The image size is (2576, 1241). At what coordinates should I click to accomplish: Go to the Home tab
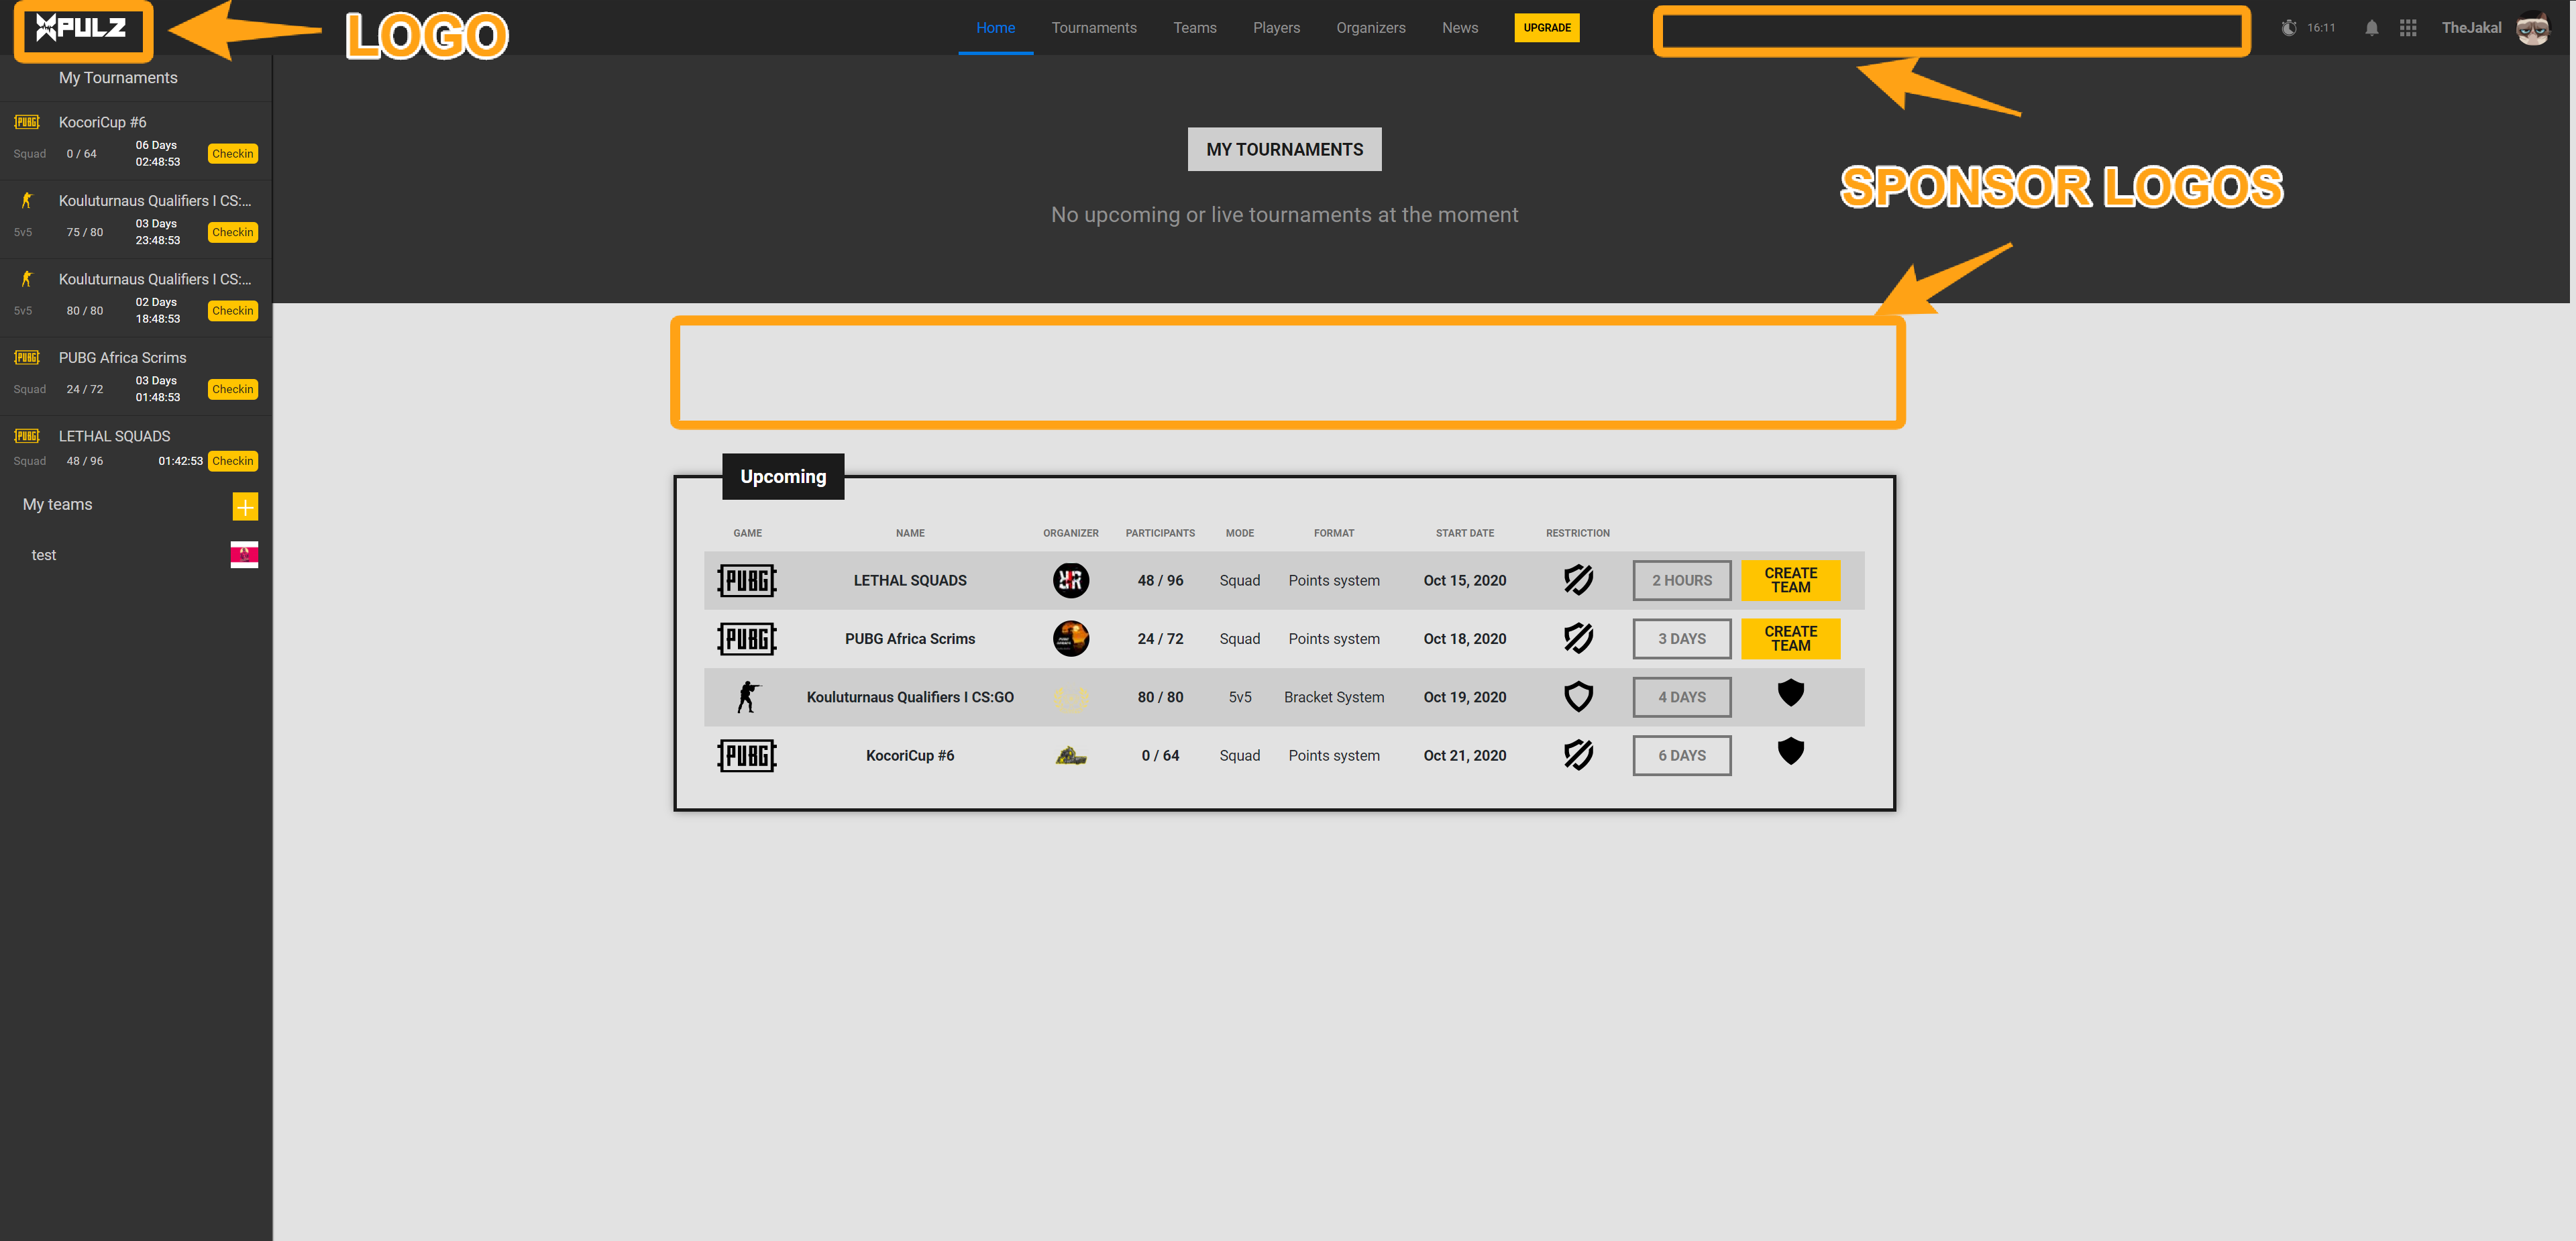click(x=995, y=28)
